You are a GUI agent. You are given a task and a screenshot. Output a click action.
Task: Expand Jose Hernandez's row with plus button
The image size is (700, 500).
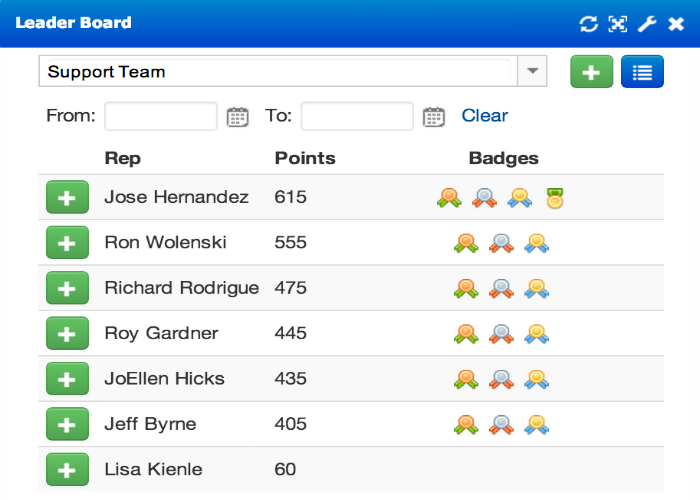tap(67, 197)
